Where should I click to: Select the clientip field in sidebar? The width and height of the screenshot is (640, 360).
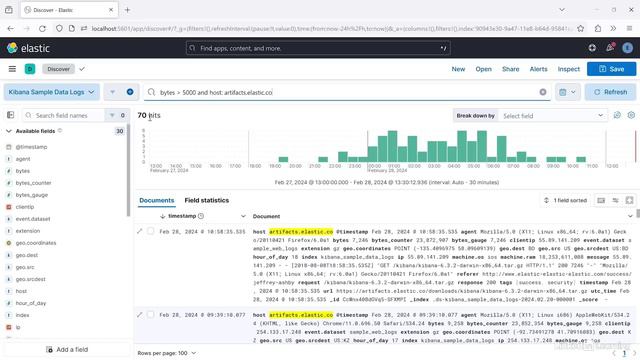(24, 207)
